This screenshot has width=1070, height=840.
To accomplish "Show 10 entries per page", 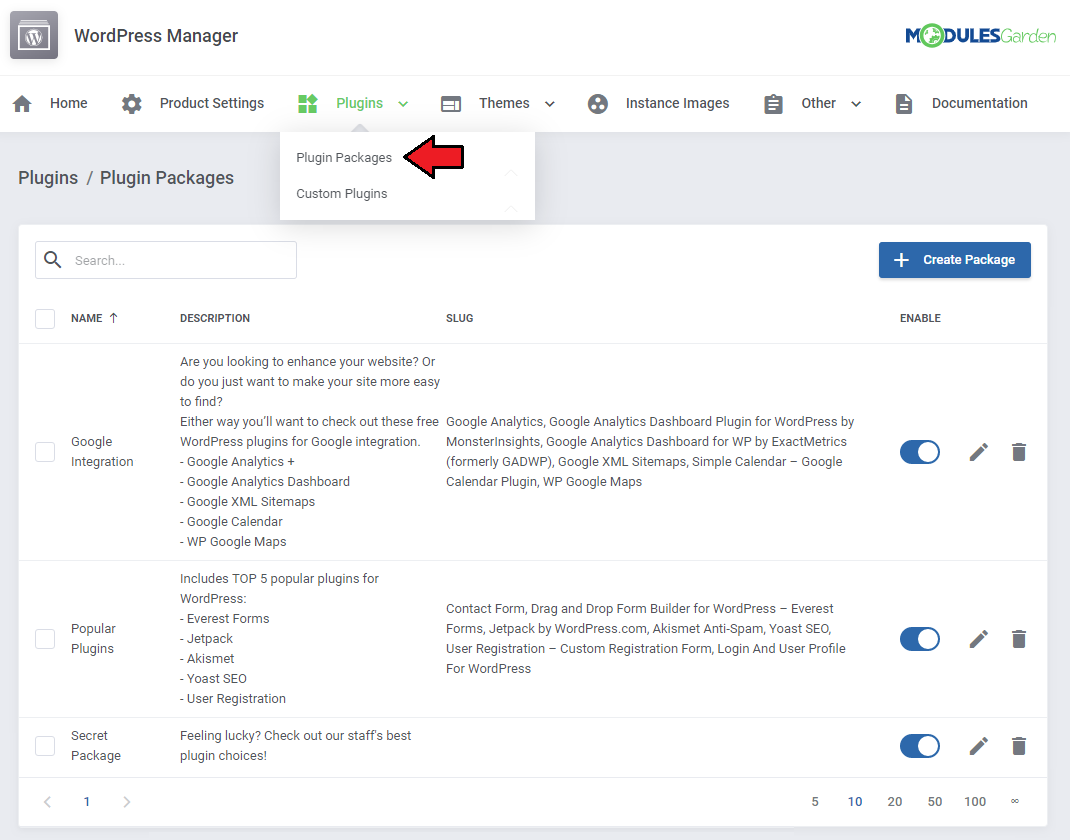I will [854, 802].
